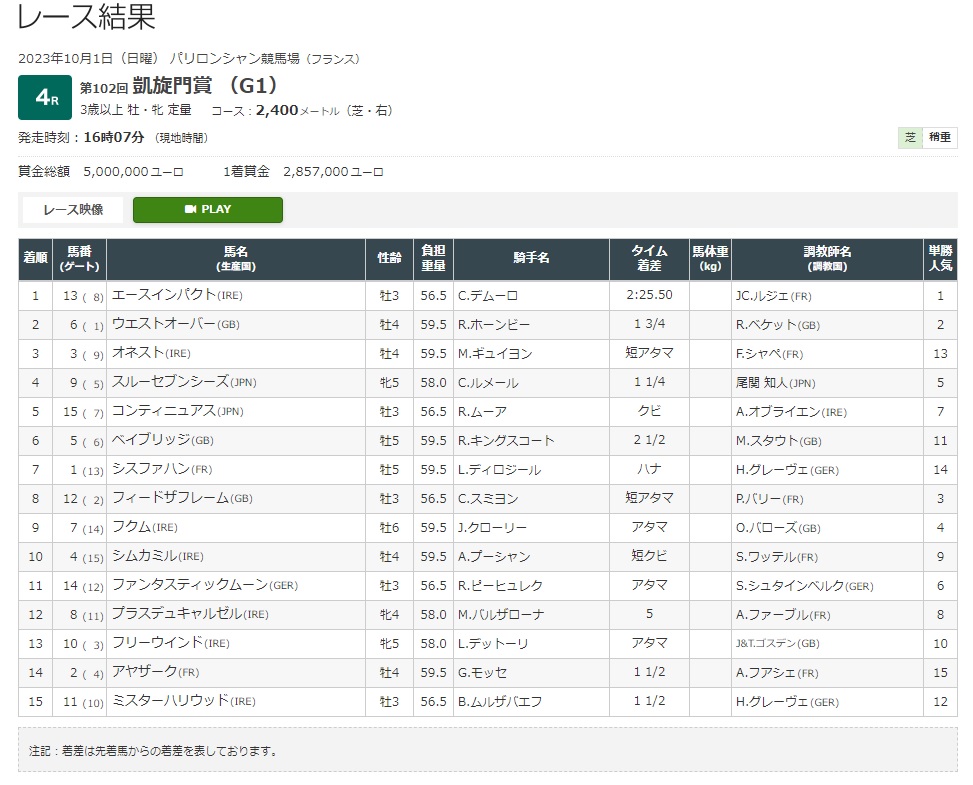
Task: Select horse ウエストオーバー in second place
Action: point(164,325)
